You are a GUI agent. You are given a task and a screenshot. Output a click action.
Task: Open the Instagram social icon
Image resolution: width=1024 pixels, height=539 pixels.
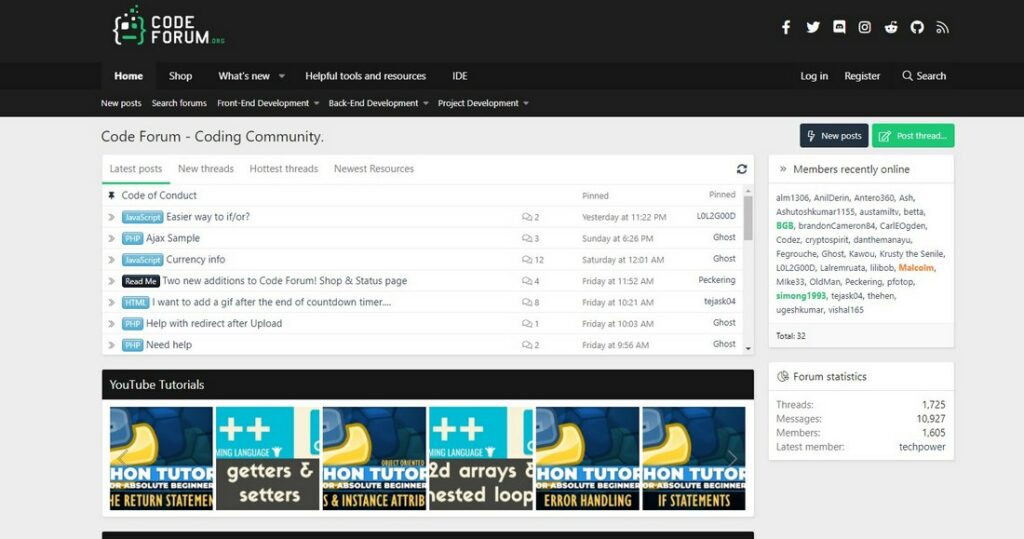coord(865,27)
